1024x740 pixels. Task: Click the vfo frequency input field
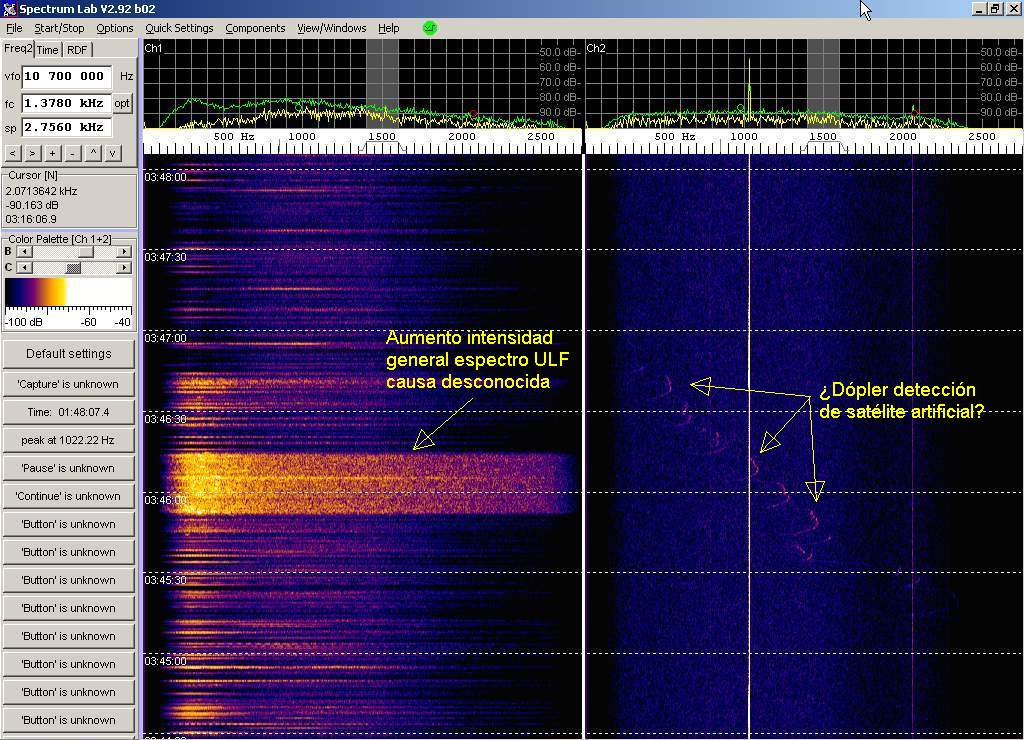click(x=66, y=76)
